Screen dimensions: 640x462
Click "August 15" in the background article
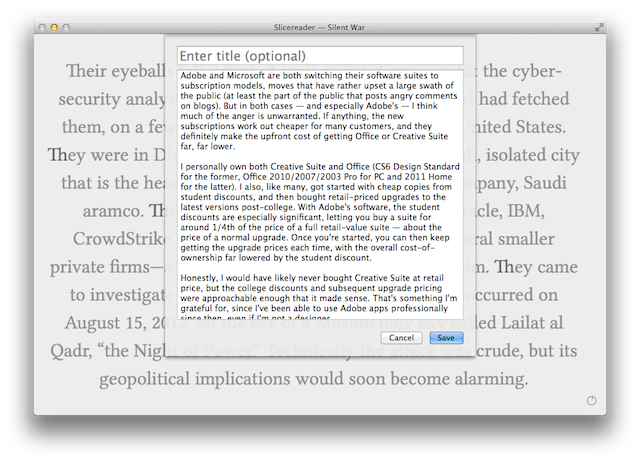pyautogui.click(x=105, y=323)
